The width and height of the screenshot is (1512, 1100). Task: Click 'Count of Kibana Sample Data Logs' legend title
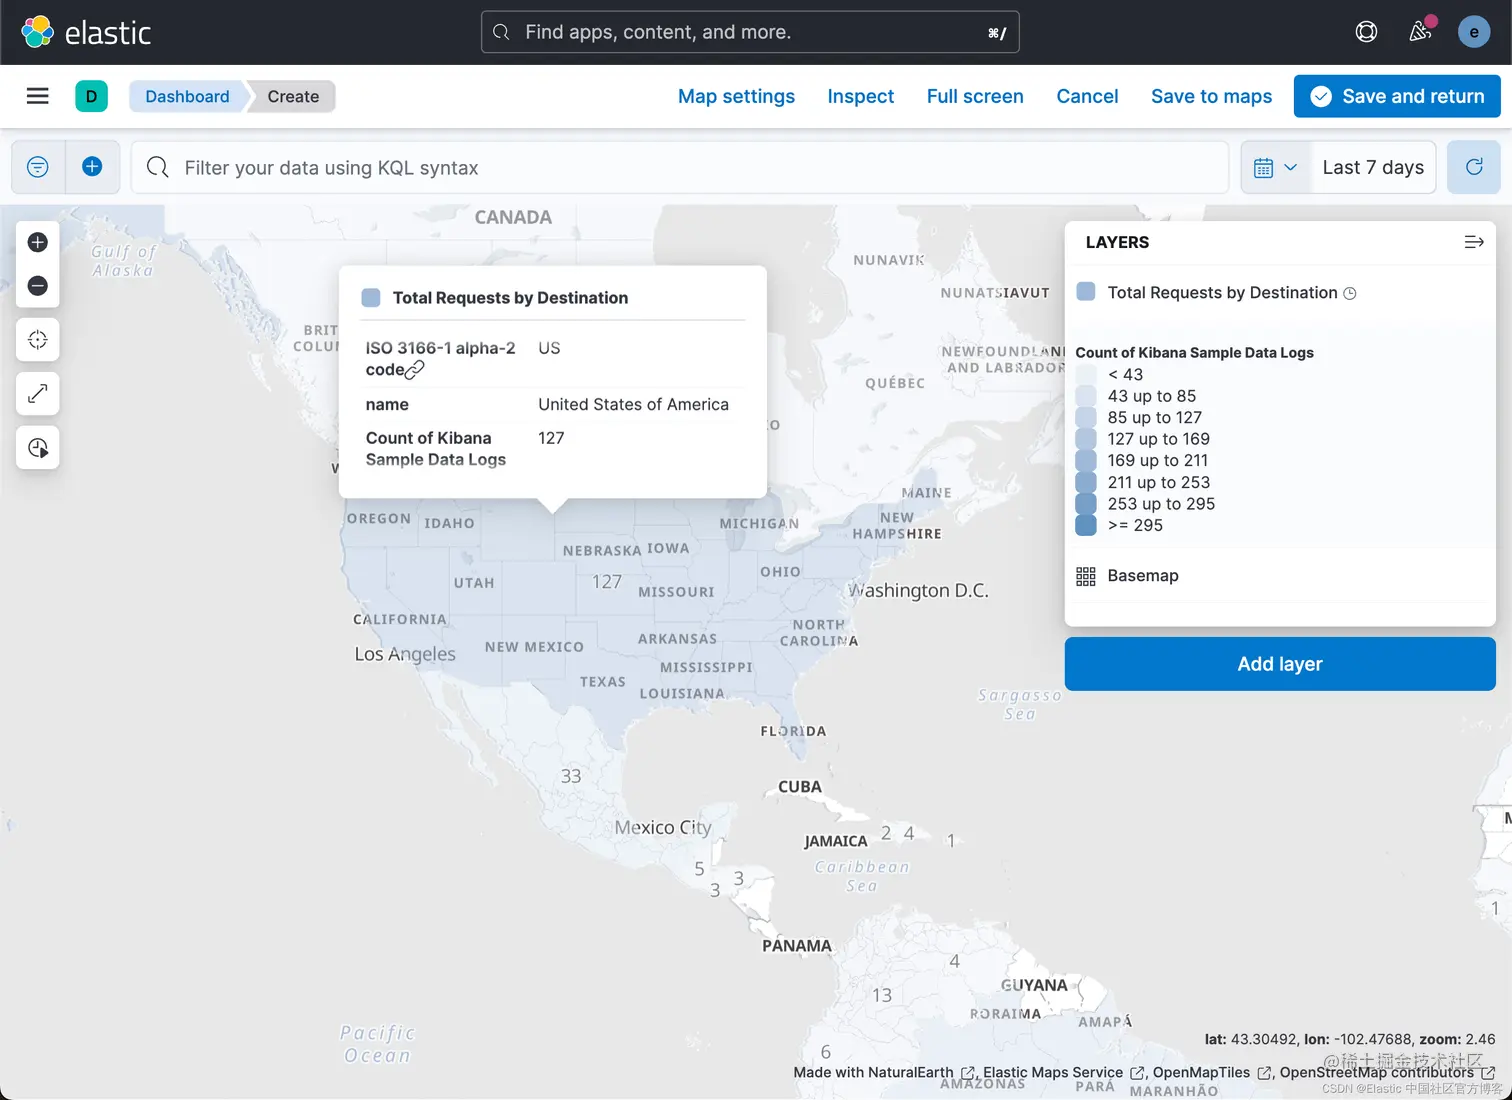(x=1194, y=352)
